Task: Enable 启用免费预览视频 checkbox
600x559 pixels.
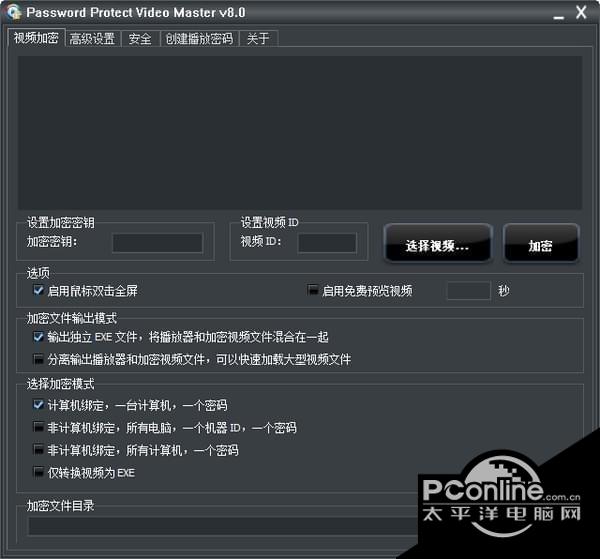Action: (x=313, y=290)
